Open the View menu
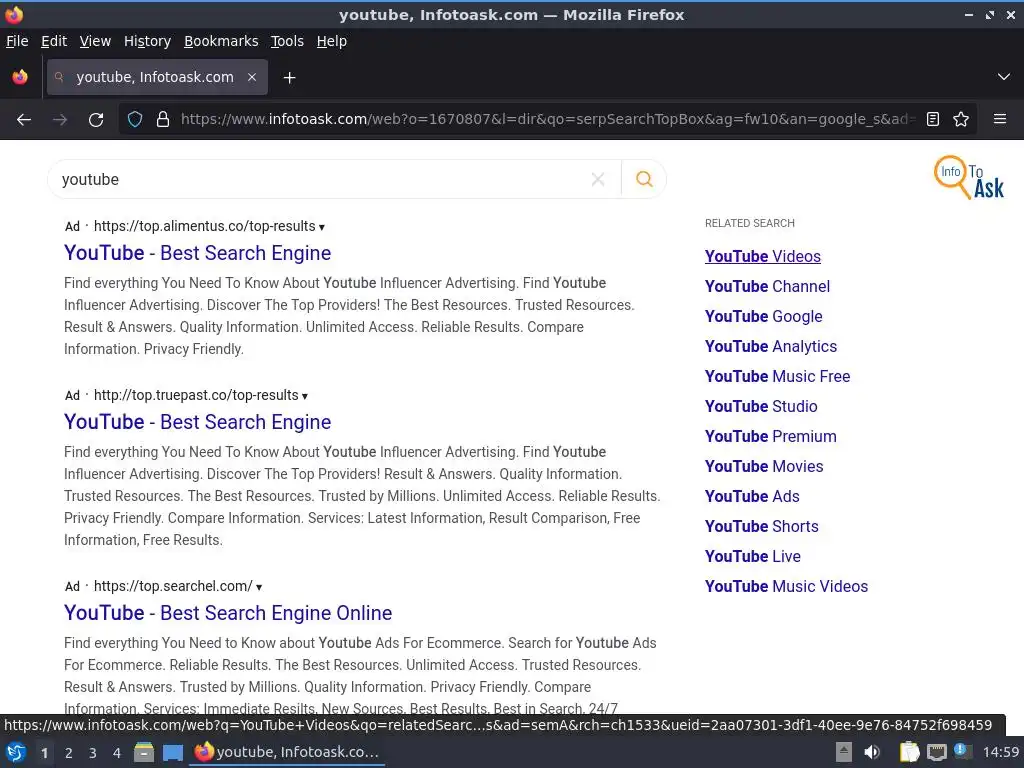The width and height of the screenshot is (1024, 768). (x=95, y=41)
